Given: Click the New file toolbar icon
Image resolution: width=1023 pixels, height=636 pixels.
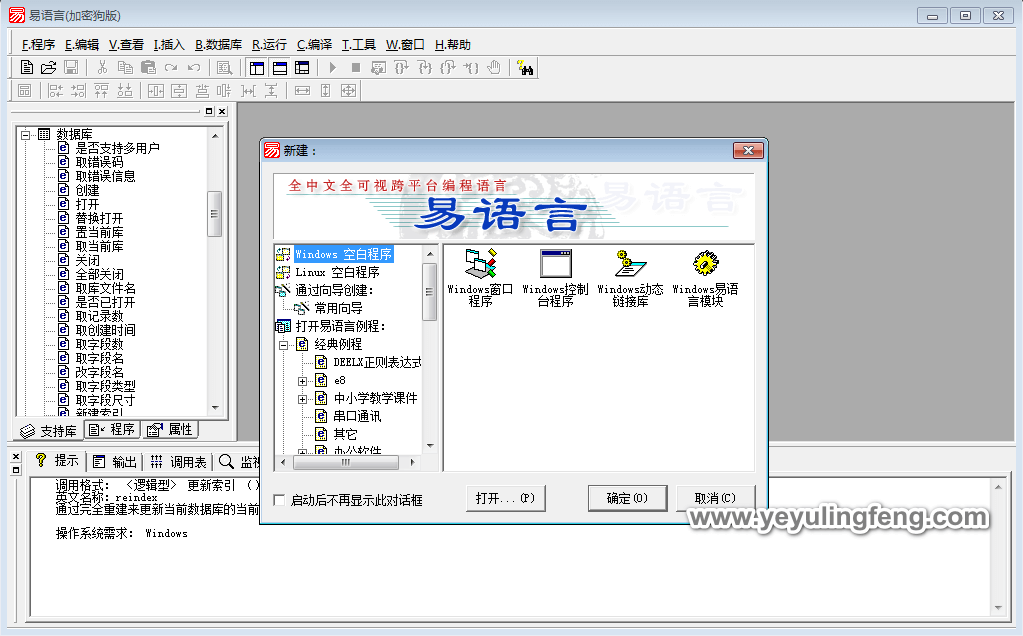Looking at the screenshot, I should tap(27, 67).
